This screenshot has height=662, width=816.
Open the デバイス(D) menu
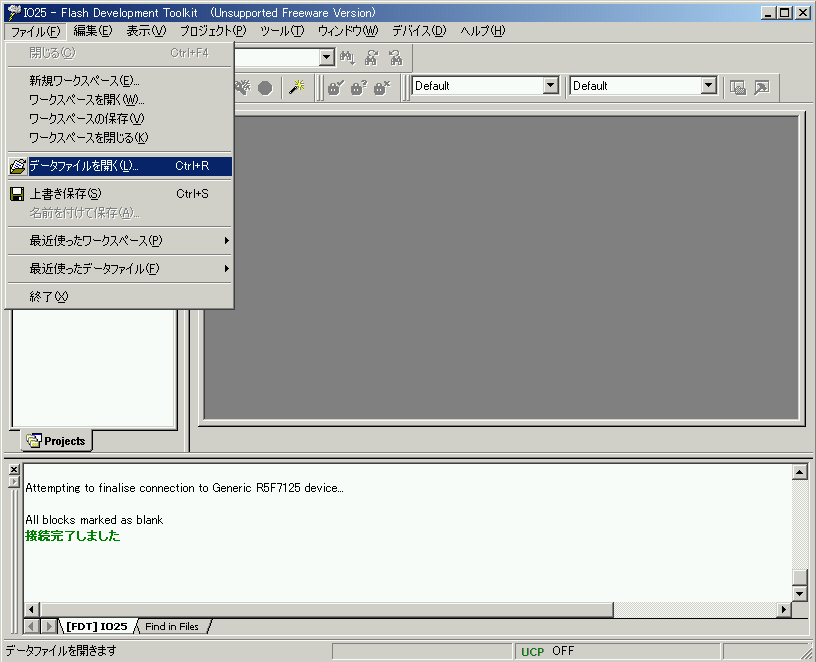point(419,31)
